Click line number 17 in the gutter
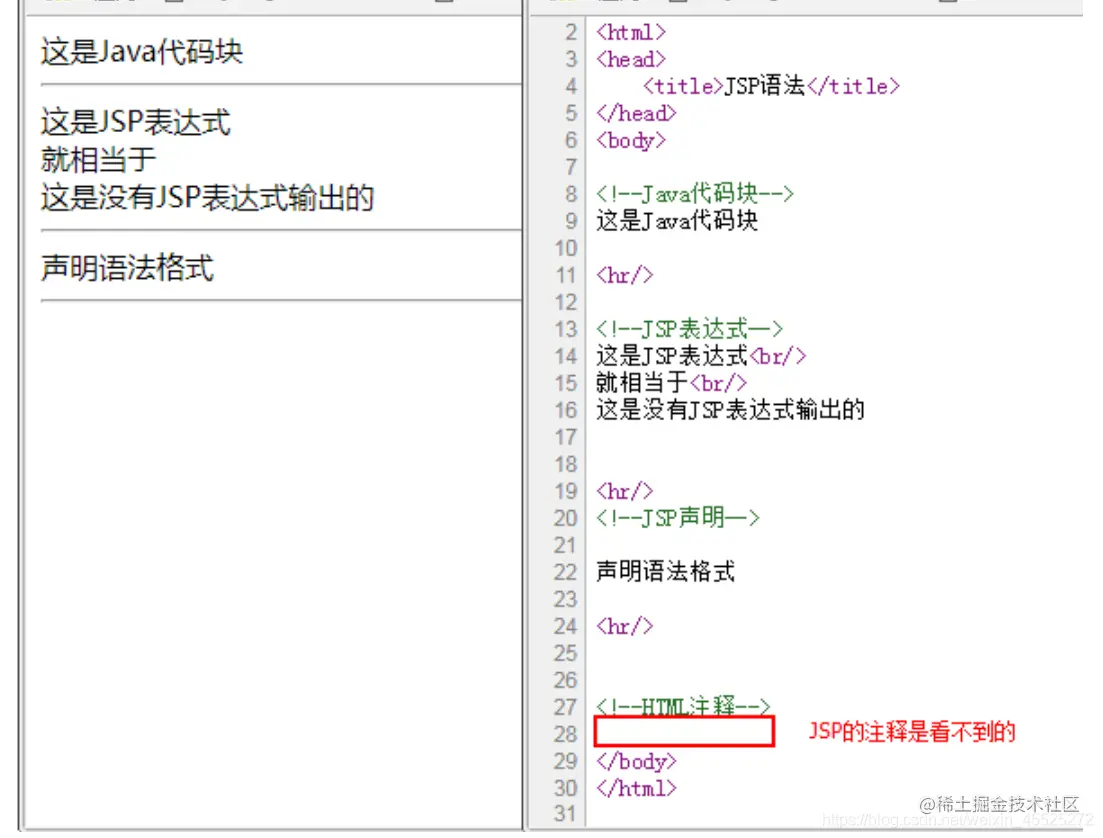 pos(566,438)
